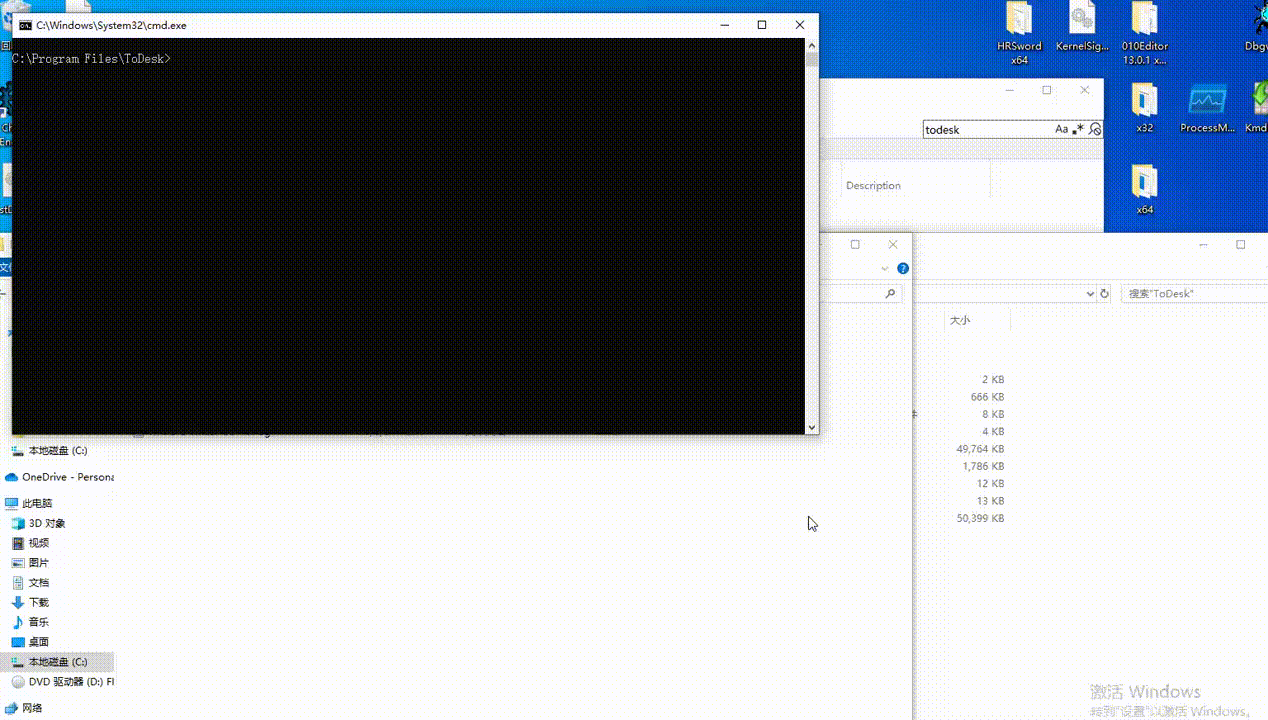Click the find icon right of regex toggle

coord(1094,129)
